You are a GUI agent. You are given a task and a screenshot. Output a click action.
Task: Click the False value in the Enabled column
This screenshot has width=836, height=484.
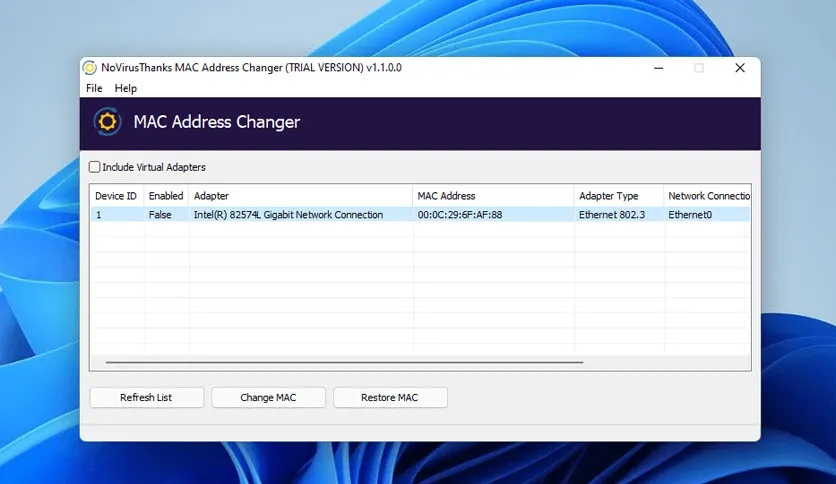(160, 215)
